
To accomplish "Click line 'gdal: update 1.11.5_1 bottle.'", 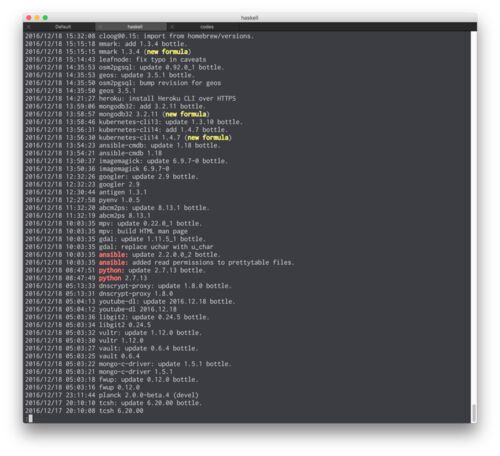I will [152, 239].
